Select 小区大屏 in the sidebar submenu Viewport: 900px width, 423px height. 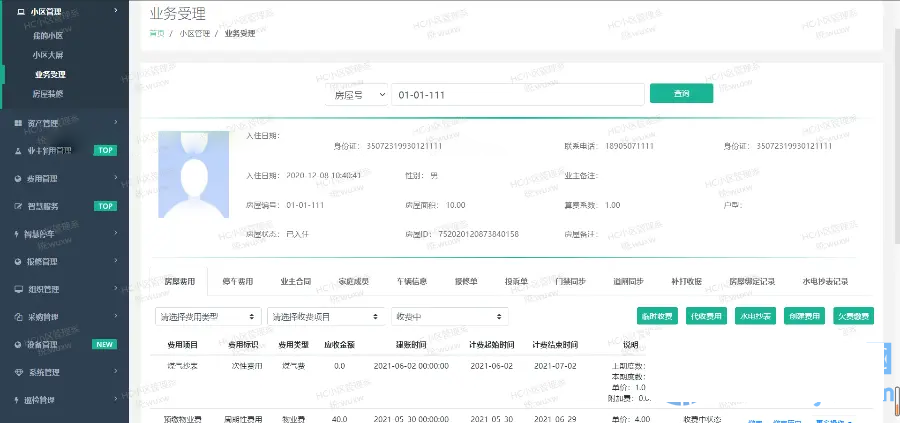tap(48, 54)
